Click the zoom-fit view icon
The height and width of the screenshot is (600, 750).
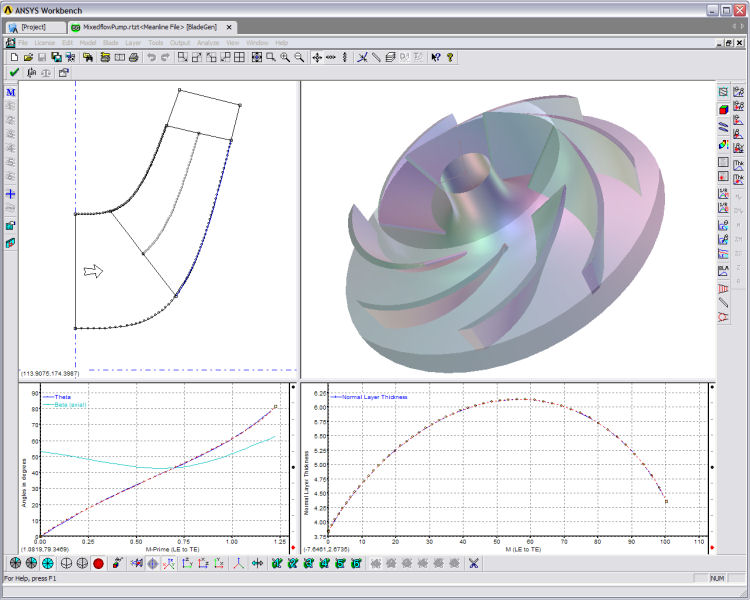pyautogui.click(x=257, y=57)
